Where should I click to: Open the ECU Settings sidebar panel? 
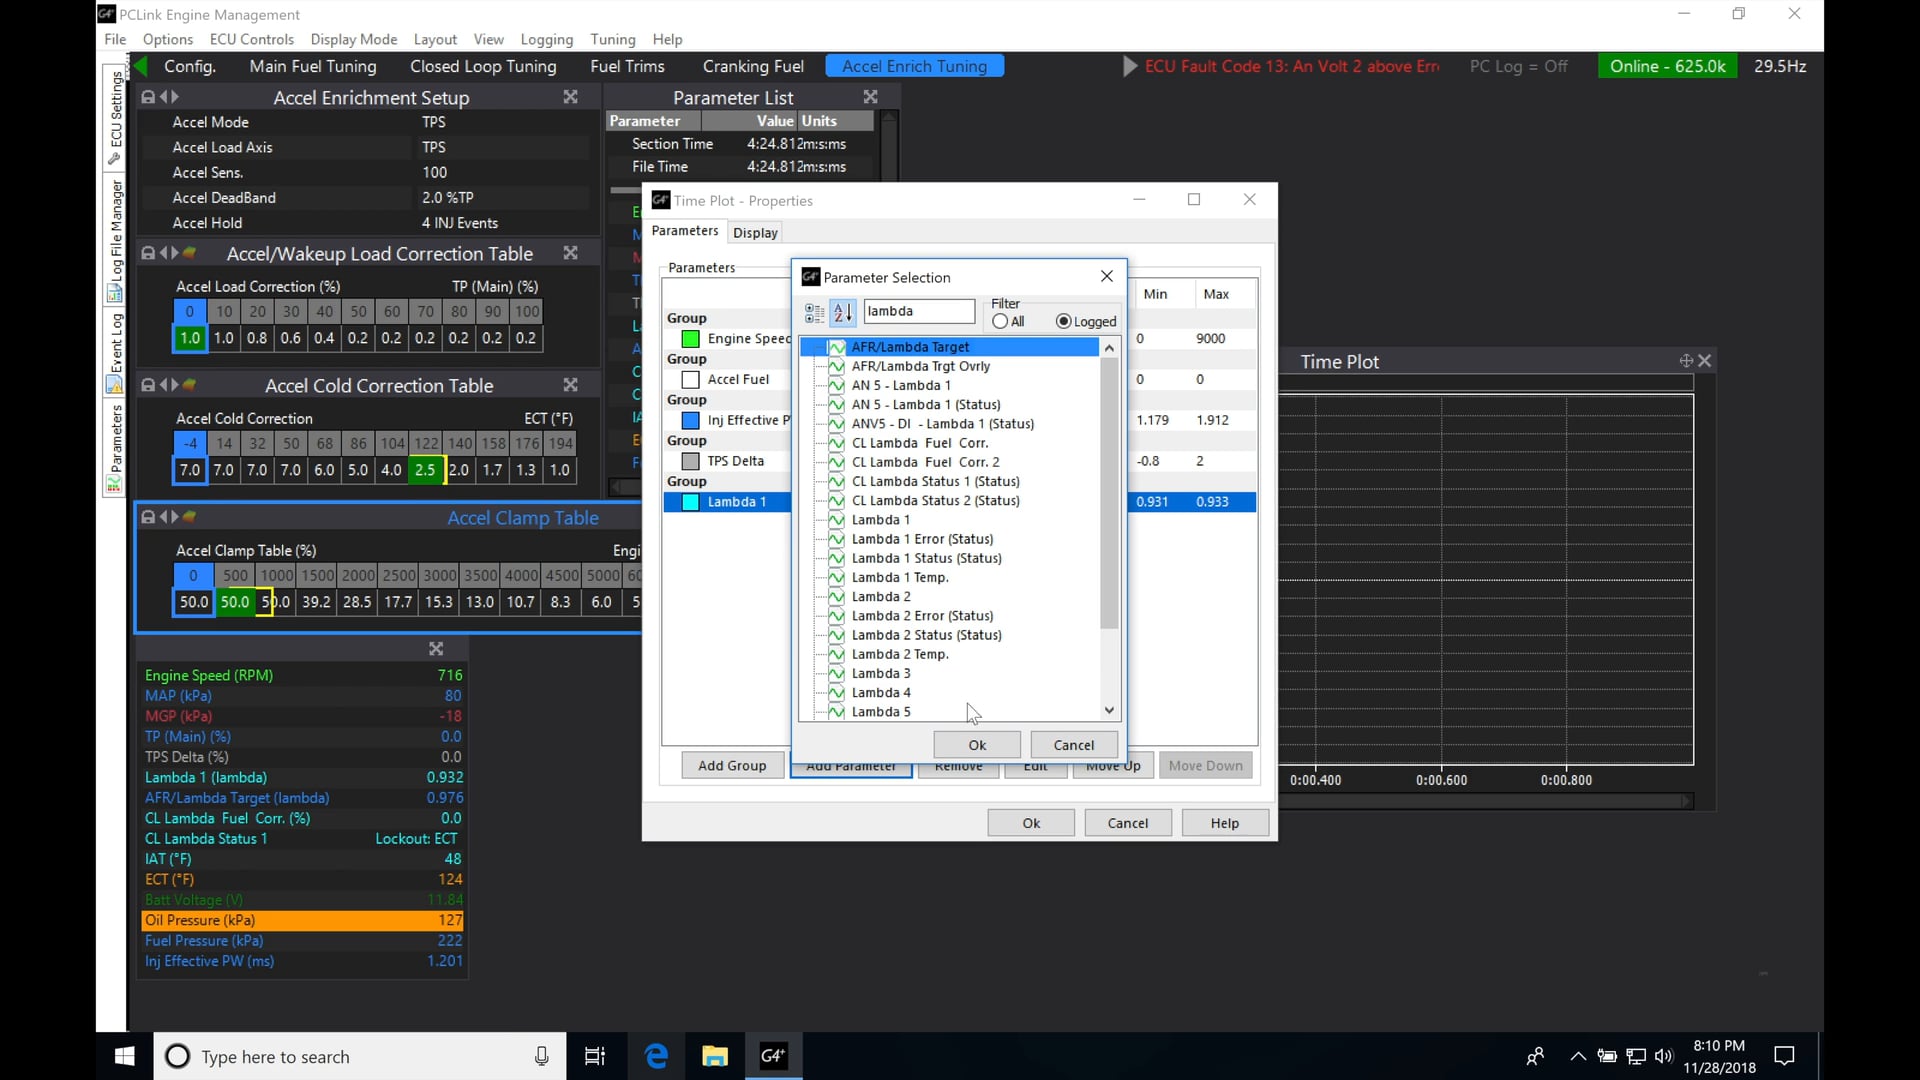(x=114, y=112)
